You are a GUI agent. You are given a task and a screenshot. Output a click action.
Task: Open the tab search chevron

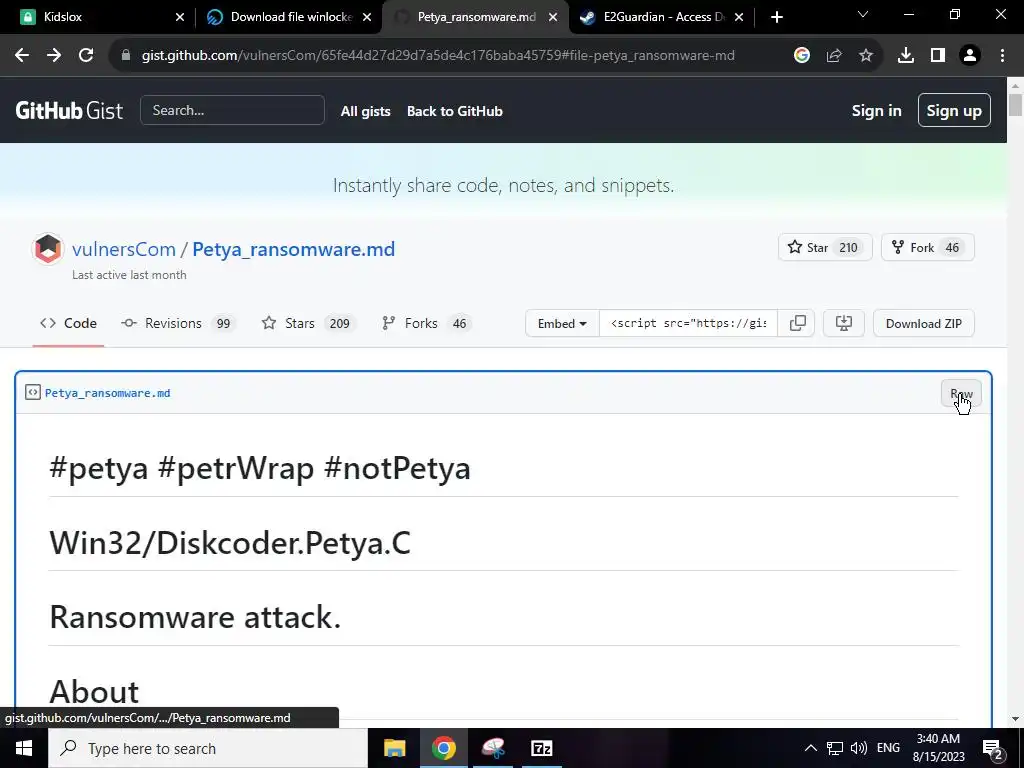[862, 16]
